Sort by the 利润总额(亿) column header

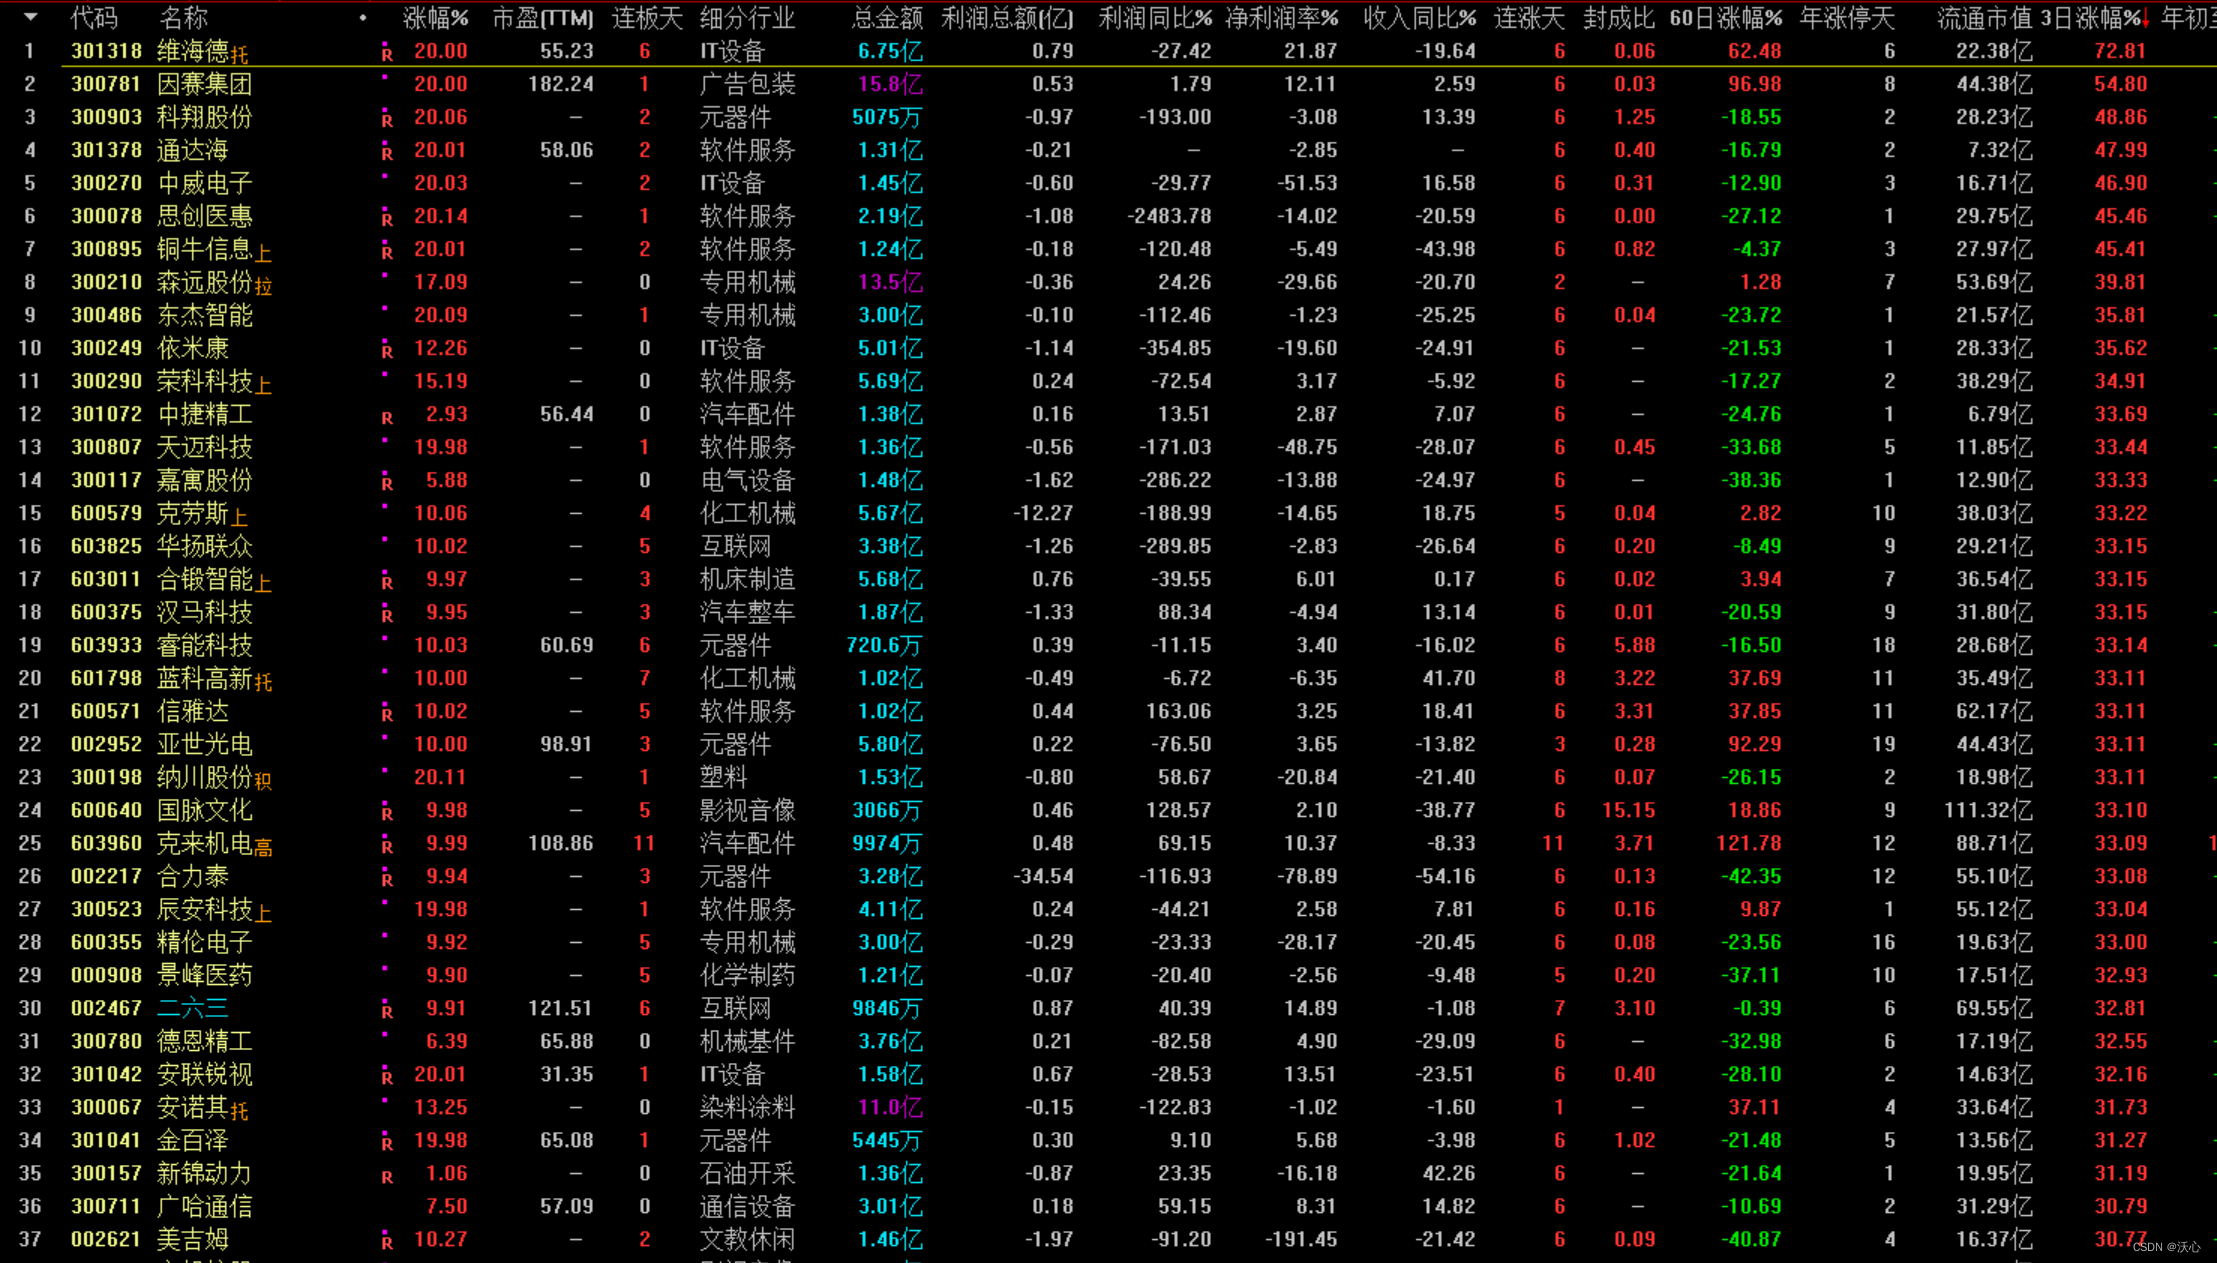[x=1008, y=18]
